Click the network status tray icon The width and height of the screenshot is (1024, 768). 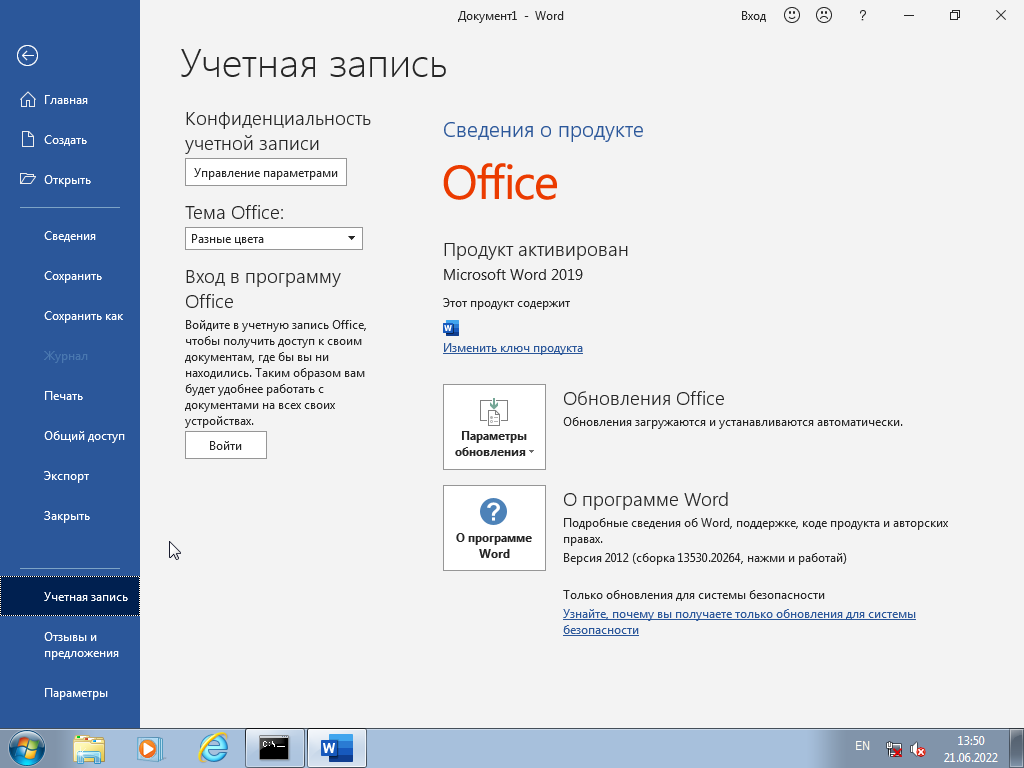point(894,749)
